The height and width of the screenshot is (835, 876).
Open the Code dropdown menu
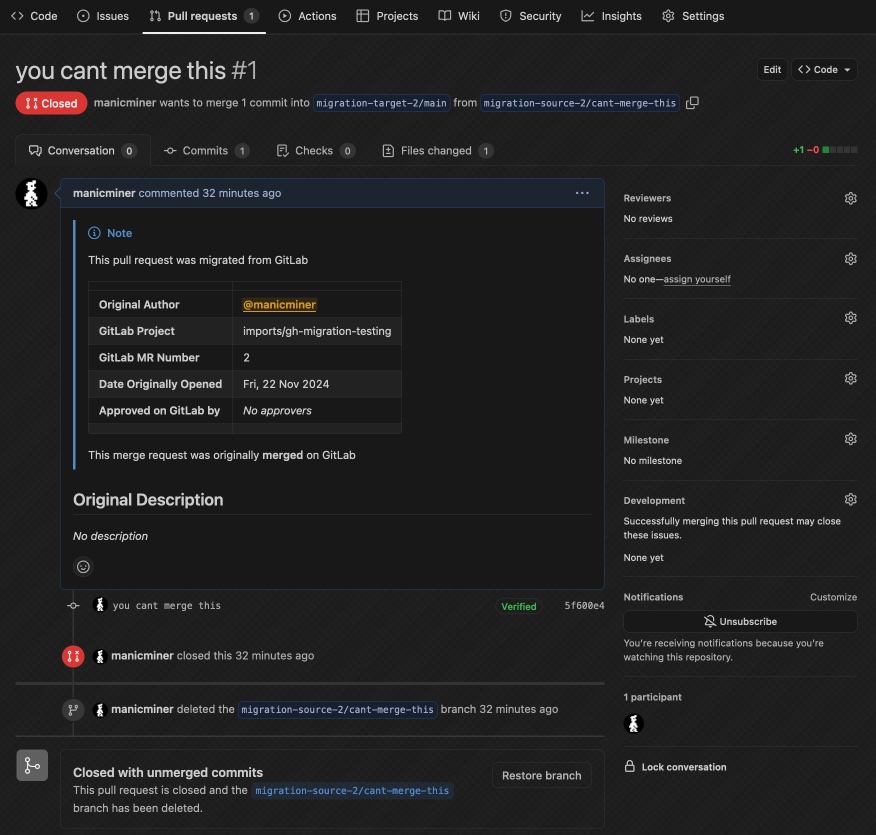coord(822,70)
